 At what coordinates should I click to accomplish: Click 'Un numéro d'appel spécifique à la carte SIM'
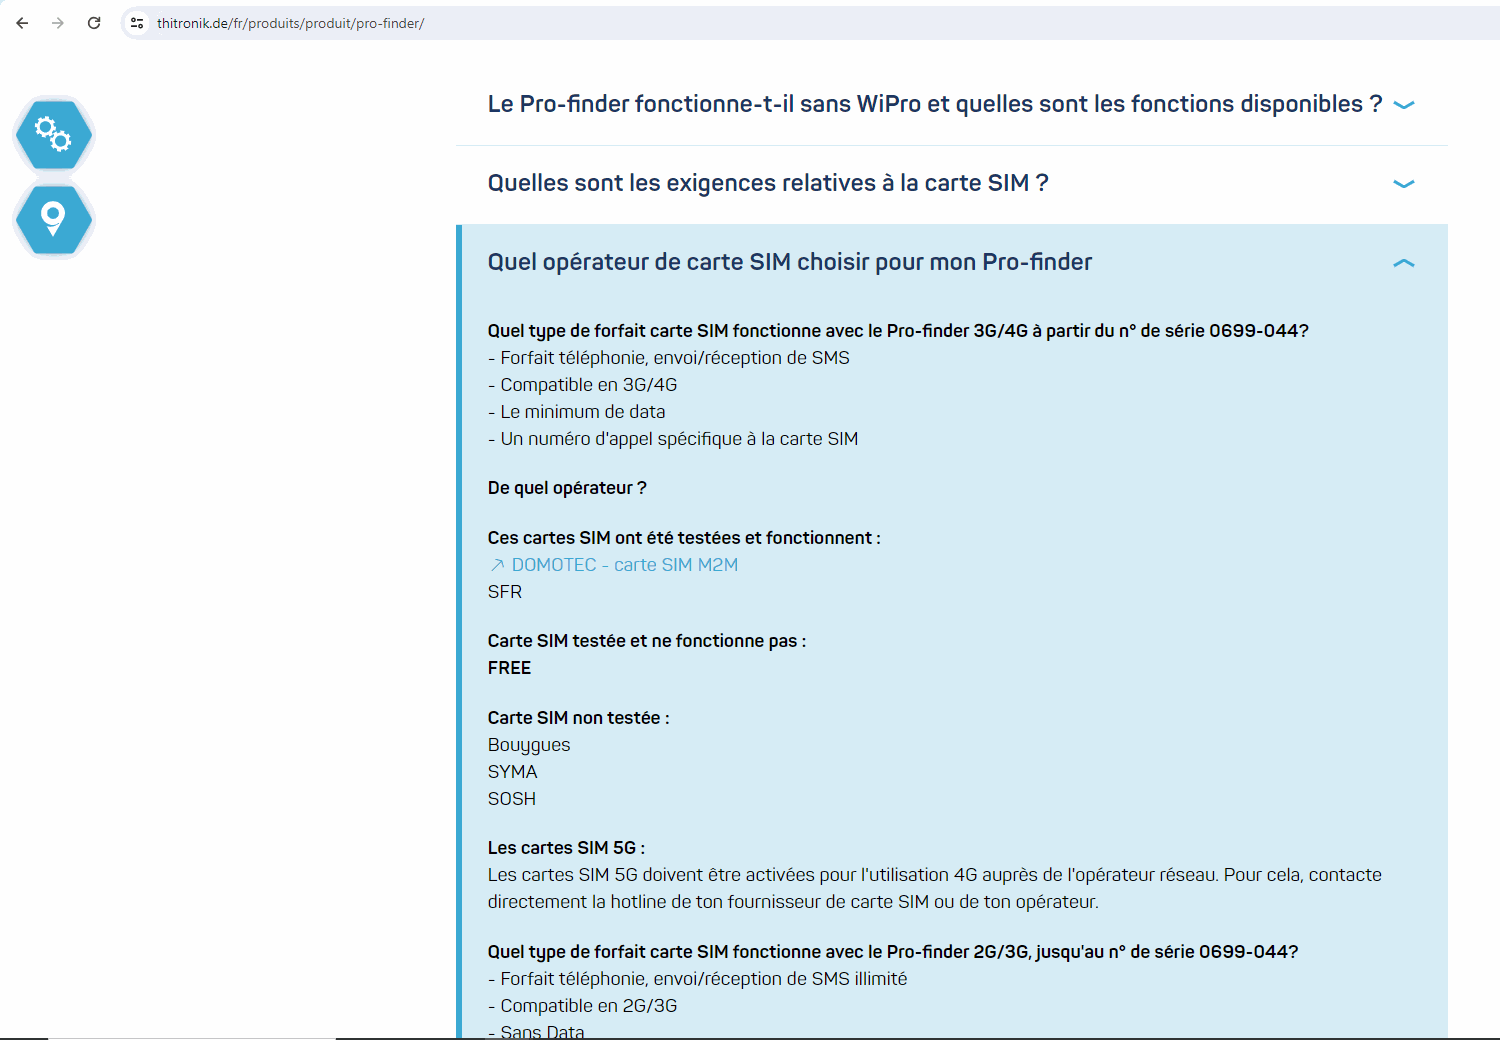[x=673, y=439]
